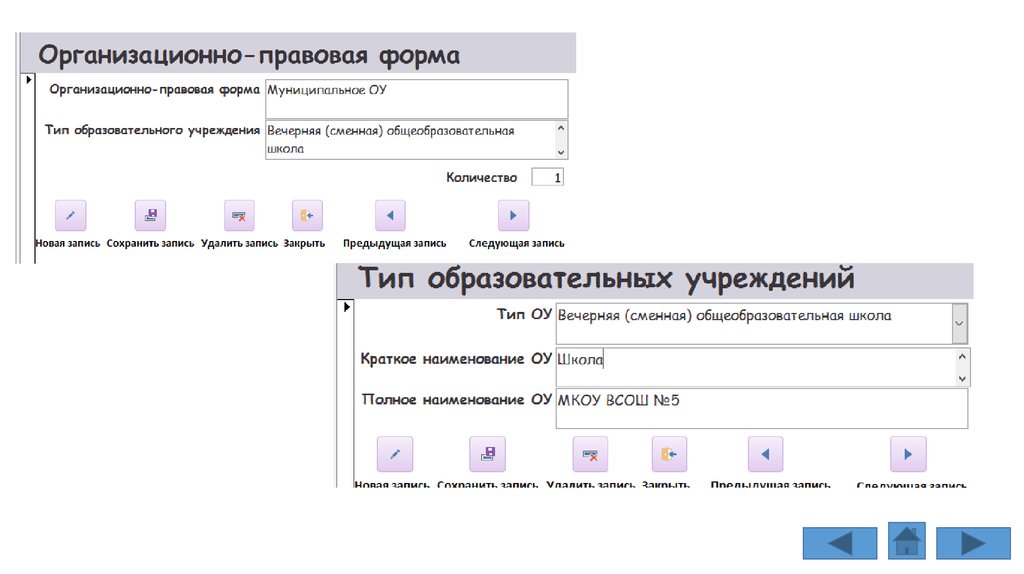The width and height of the screenshot is (1024, 574).
Task: Click the Полное наименование ОУ field
Action: [761, 409]
